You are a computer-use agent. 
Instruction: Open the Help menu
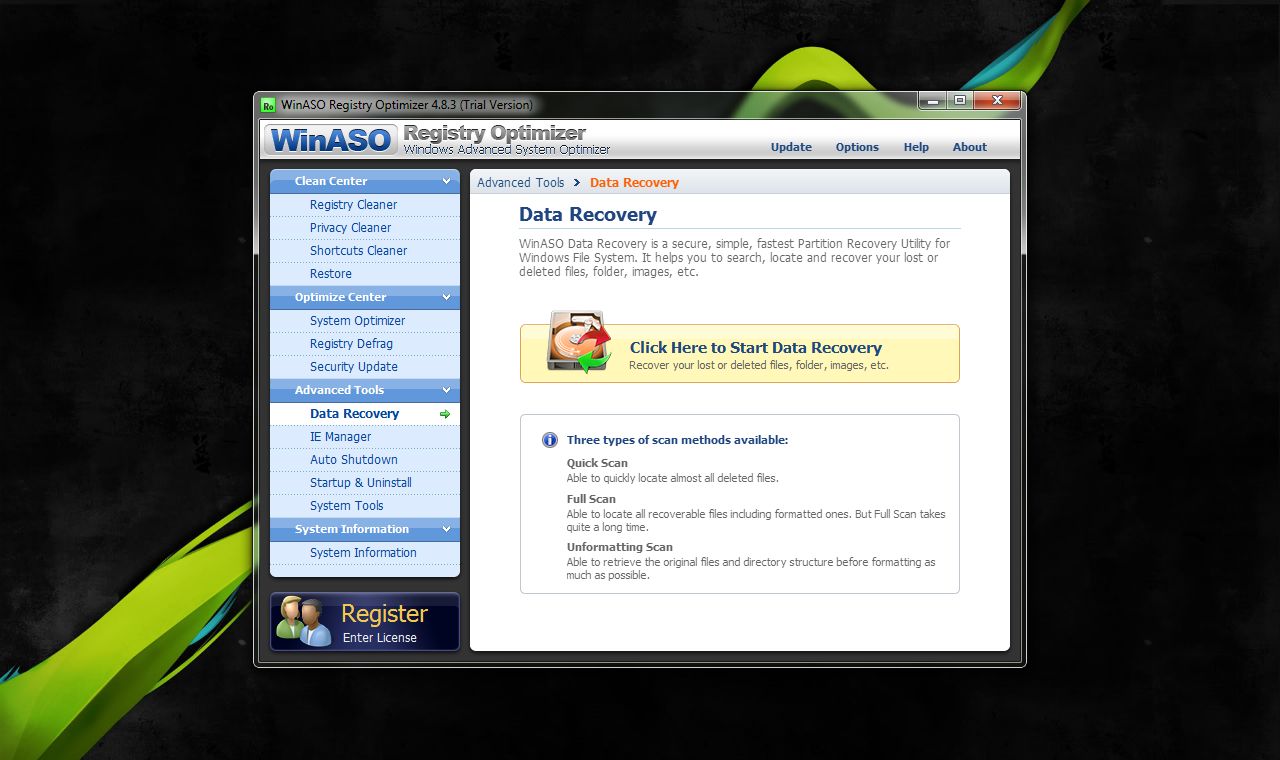coord(916,147)
